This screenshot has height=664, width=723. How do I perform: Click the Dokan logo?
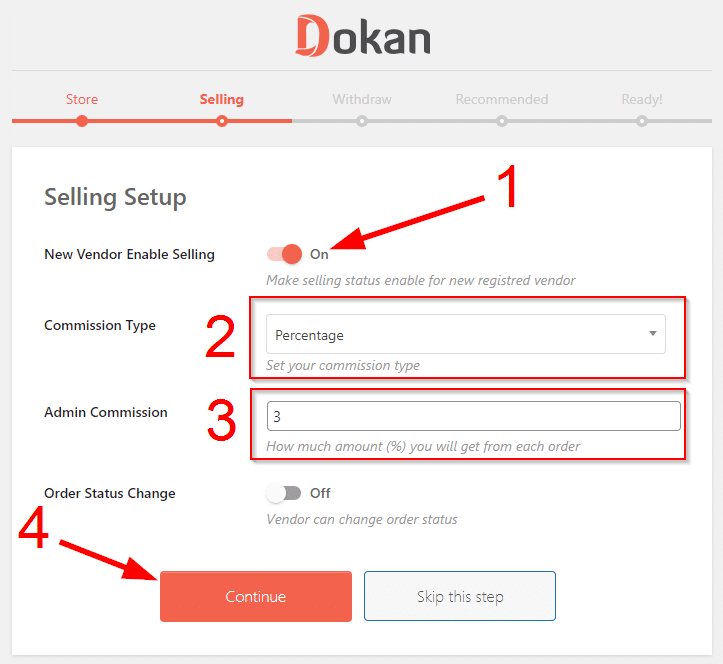coord(362,36)
